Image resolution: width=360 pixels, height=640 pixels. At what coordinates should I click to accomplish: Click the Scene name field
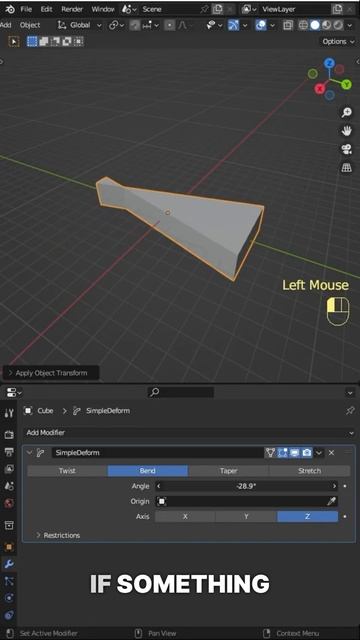[x=169, y=9]
